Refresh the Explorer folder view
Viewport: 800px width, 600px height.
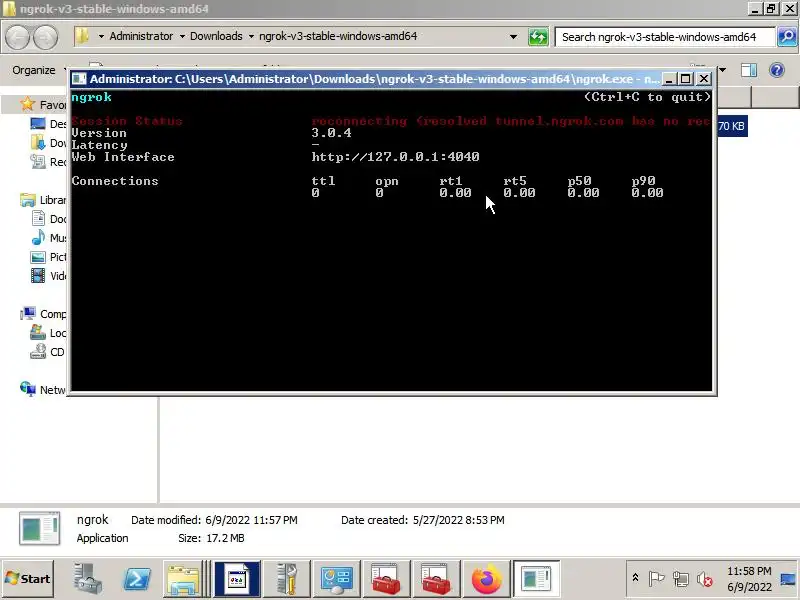538,37
